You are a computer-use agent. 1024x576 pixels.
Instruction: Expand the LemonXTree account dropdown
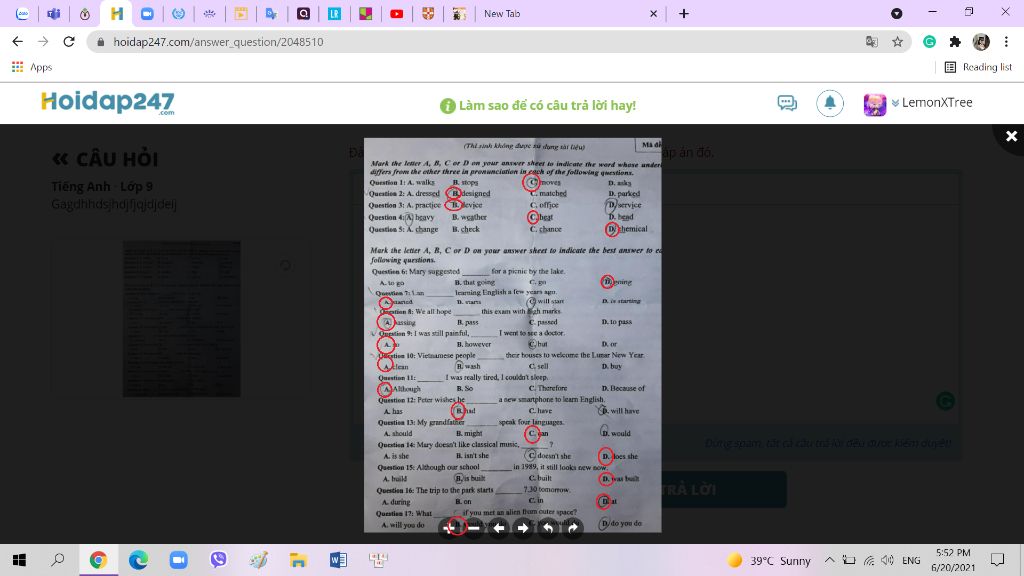(895, 103)
